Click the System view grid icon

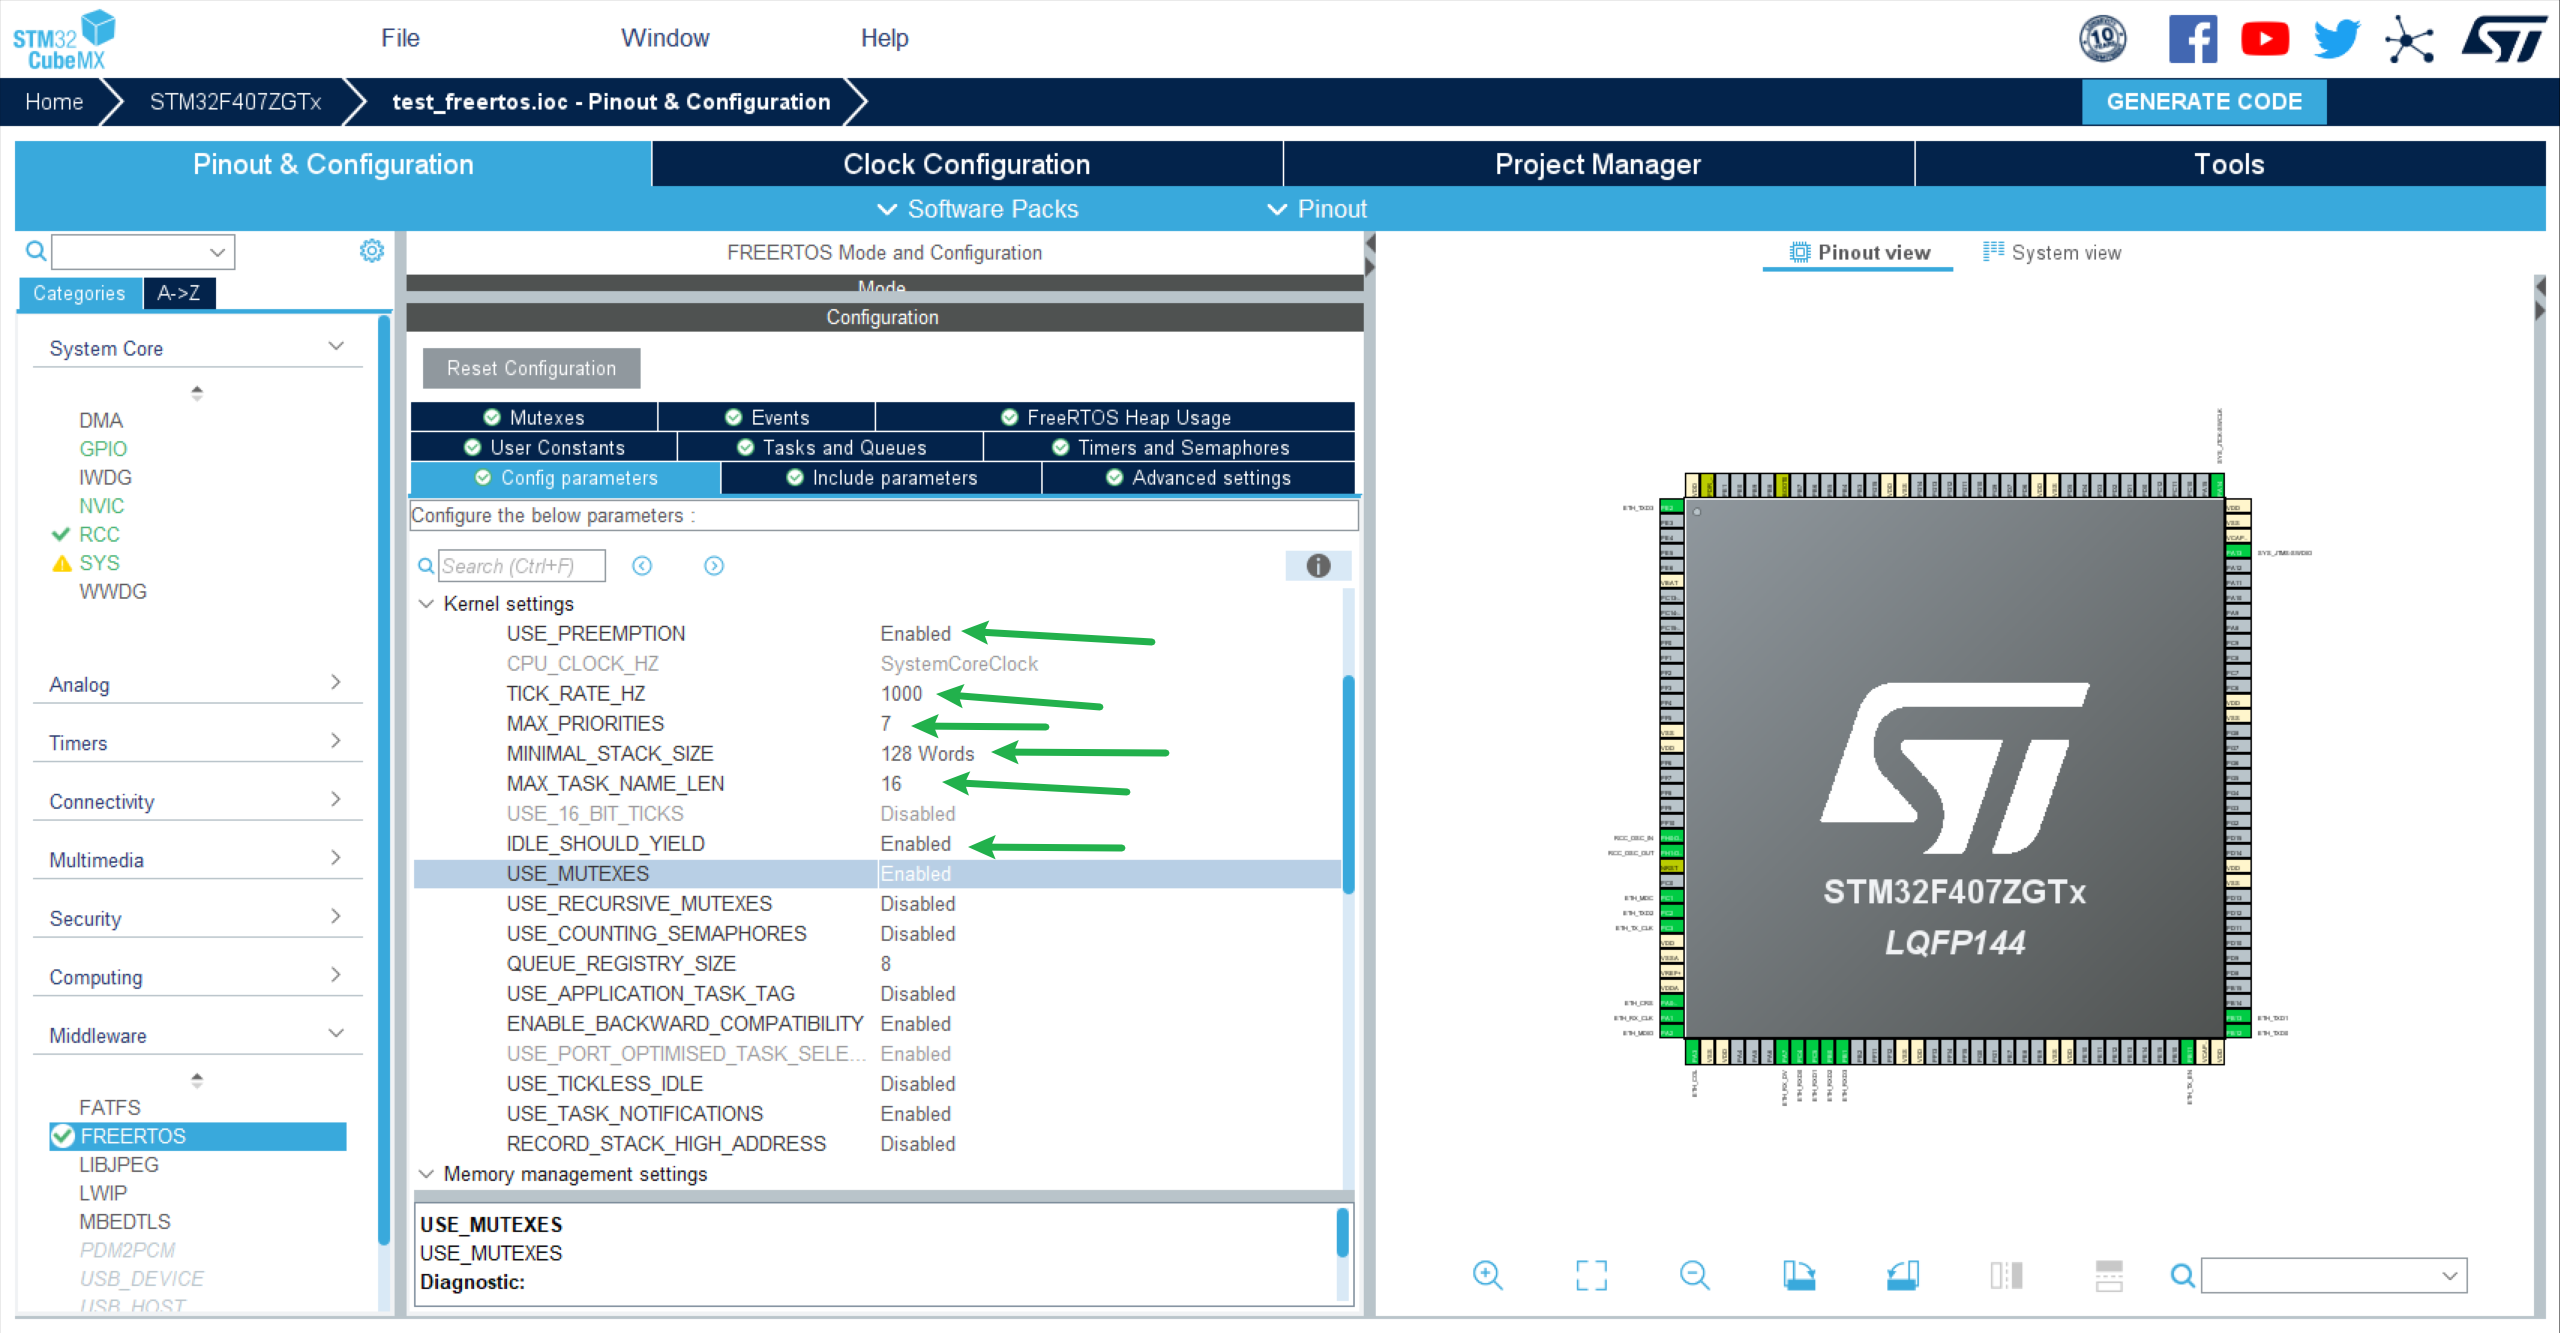(1993, 251)
